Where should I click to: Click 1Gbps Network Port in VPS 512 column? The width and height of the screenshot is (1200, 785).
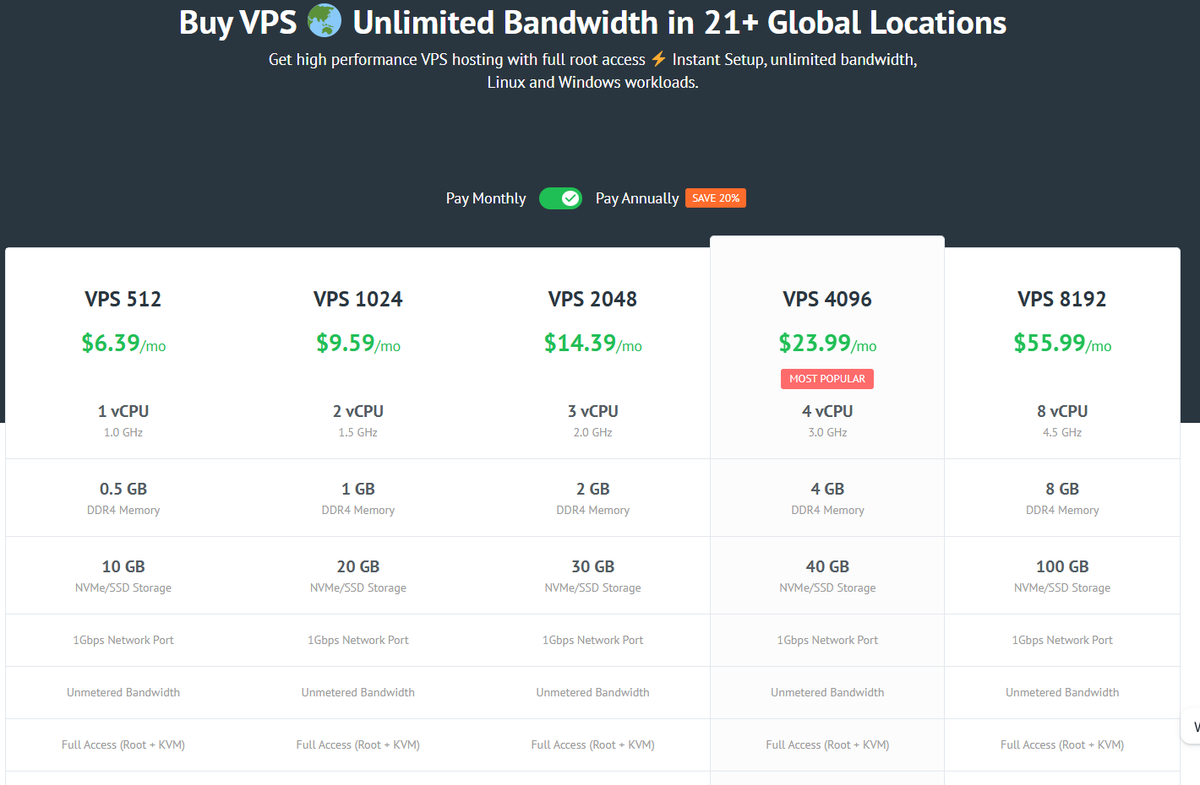tap(123, 640)
